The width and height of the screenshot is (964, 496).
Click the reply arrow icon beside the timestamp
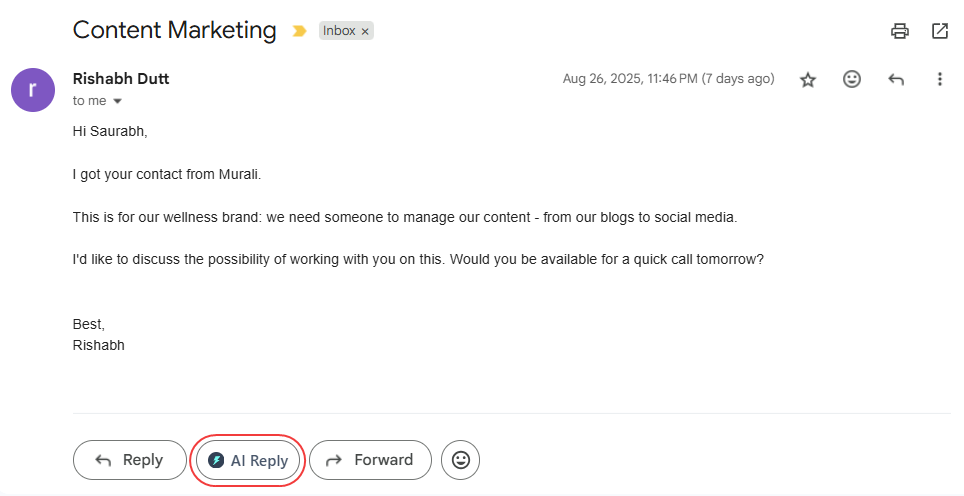[x=896, y=79]
